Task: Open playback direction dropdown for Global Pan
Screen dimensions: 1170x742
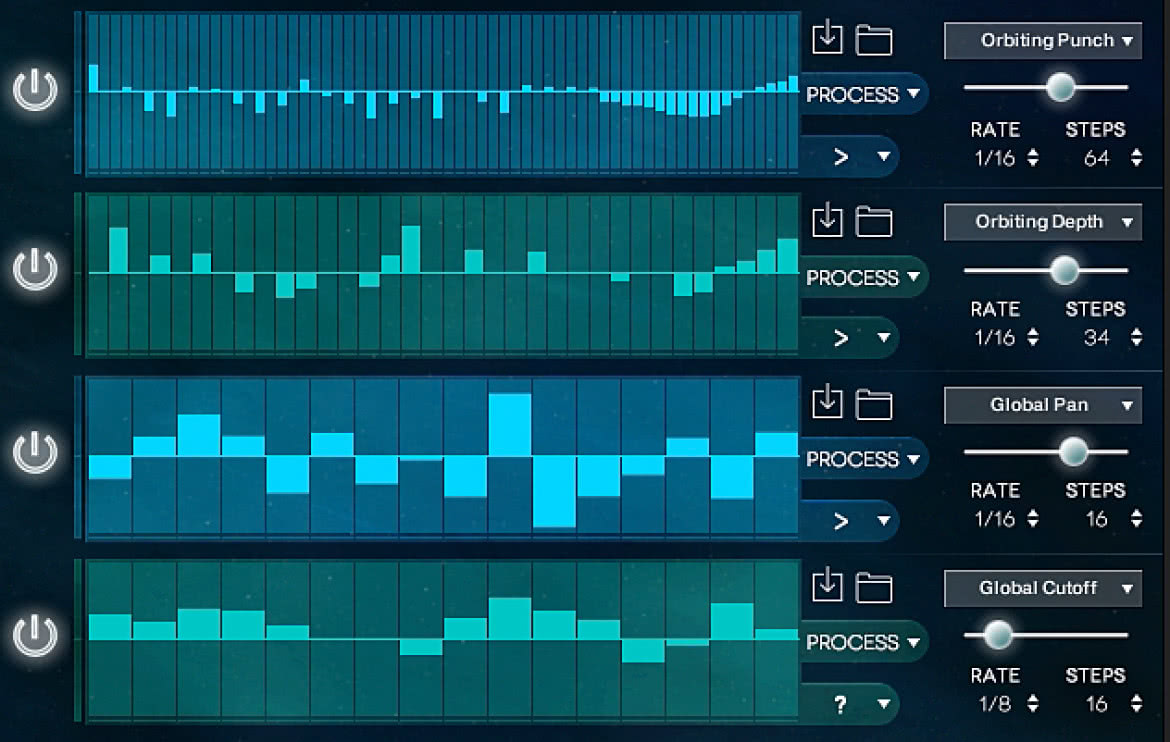Action: 851,520
